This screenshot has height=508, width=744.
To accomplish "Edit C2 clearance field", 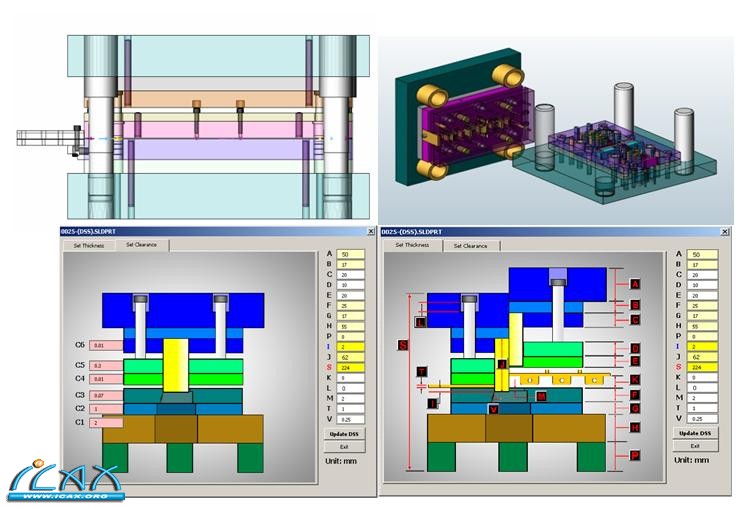I will point(106,409).
